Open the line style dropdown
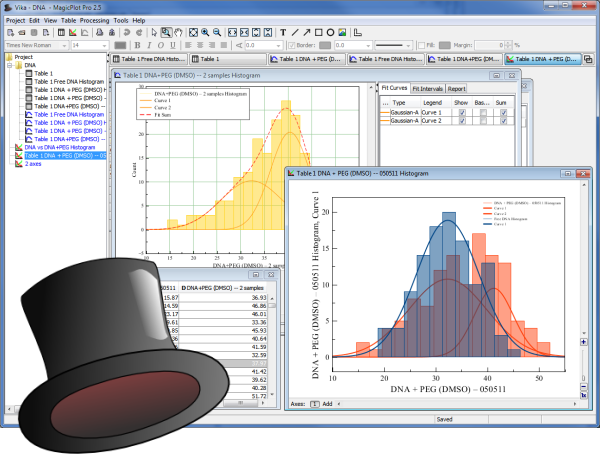The width and height of the screenshot is (600, 470). pyautogui.click(x=408, y=46)
